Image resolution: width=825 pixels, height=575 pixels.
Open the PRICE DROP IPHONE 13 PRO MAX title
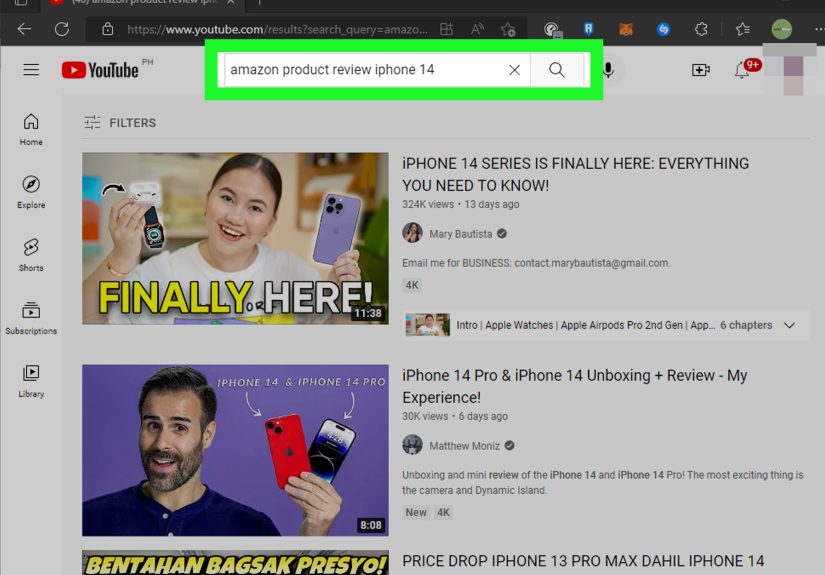pyautogui.click(x=583, y=561)
